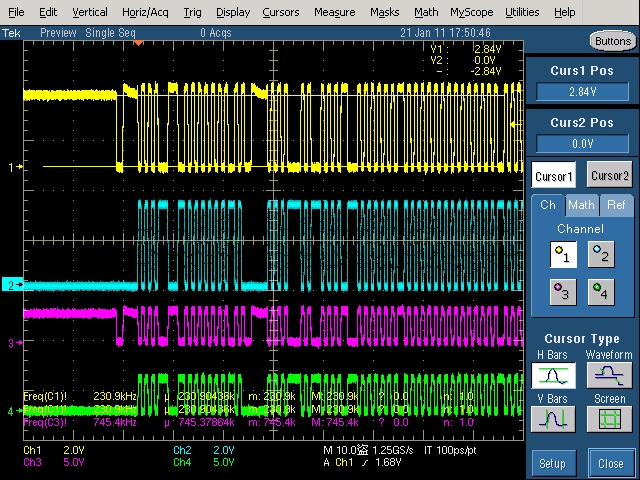Click the Preview status text

tap(58, 33)
